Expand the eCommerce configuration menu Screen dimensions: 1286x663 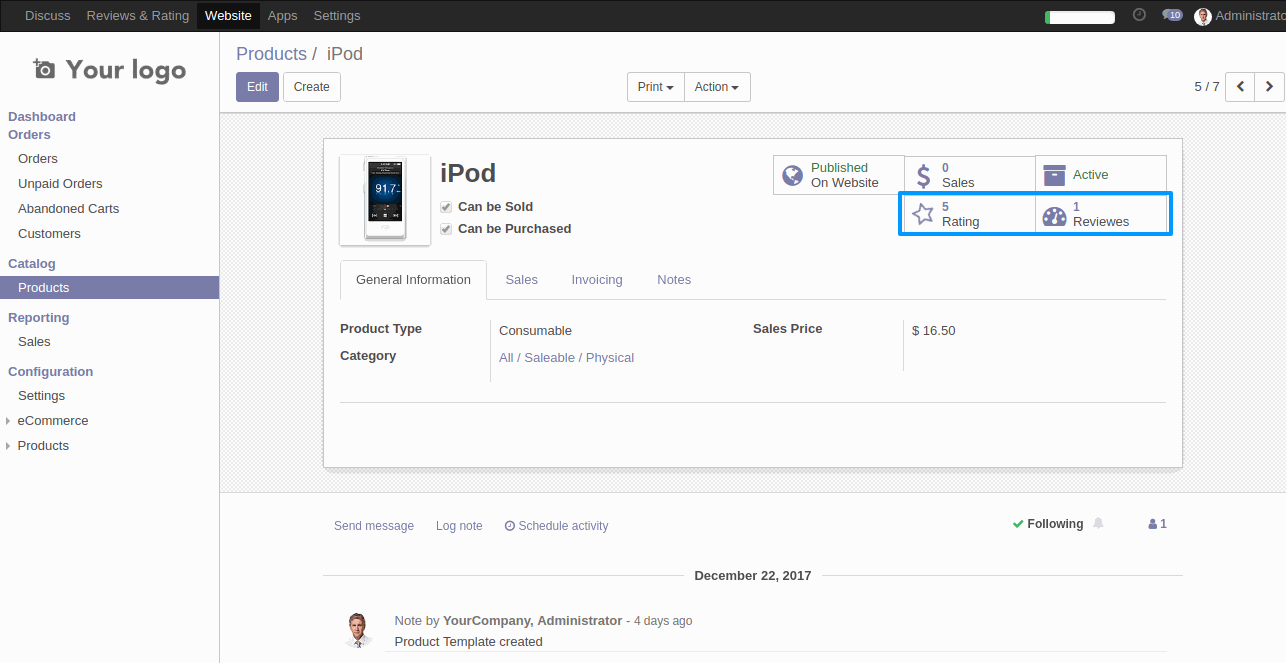(x=53, y=421)
